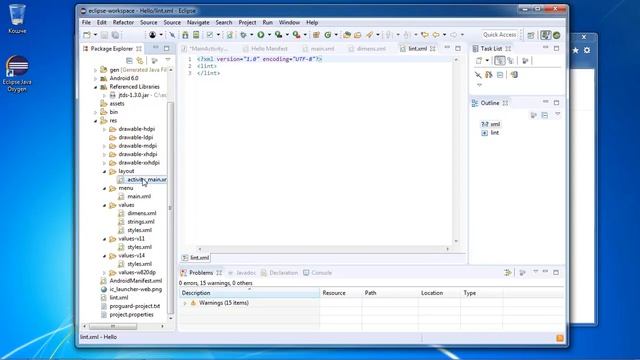This screenshot has height=360, width=640.
Task: Switch to the Console tab
Action: 318,273
